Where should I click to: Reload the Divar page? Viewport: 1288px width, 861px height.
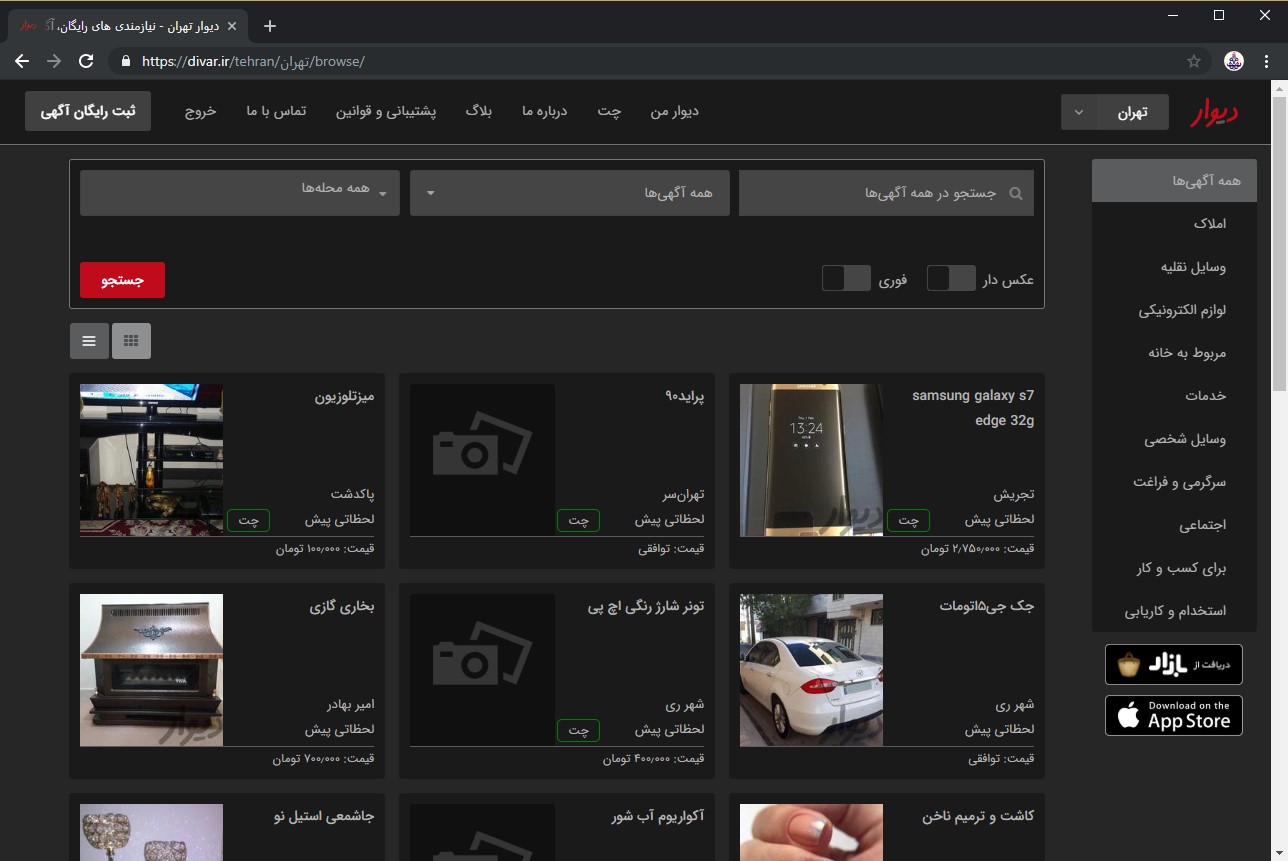click(86, 61)
